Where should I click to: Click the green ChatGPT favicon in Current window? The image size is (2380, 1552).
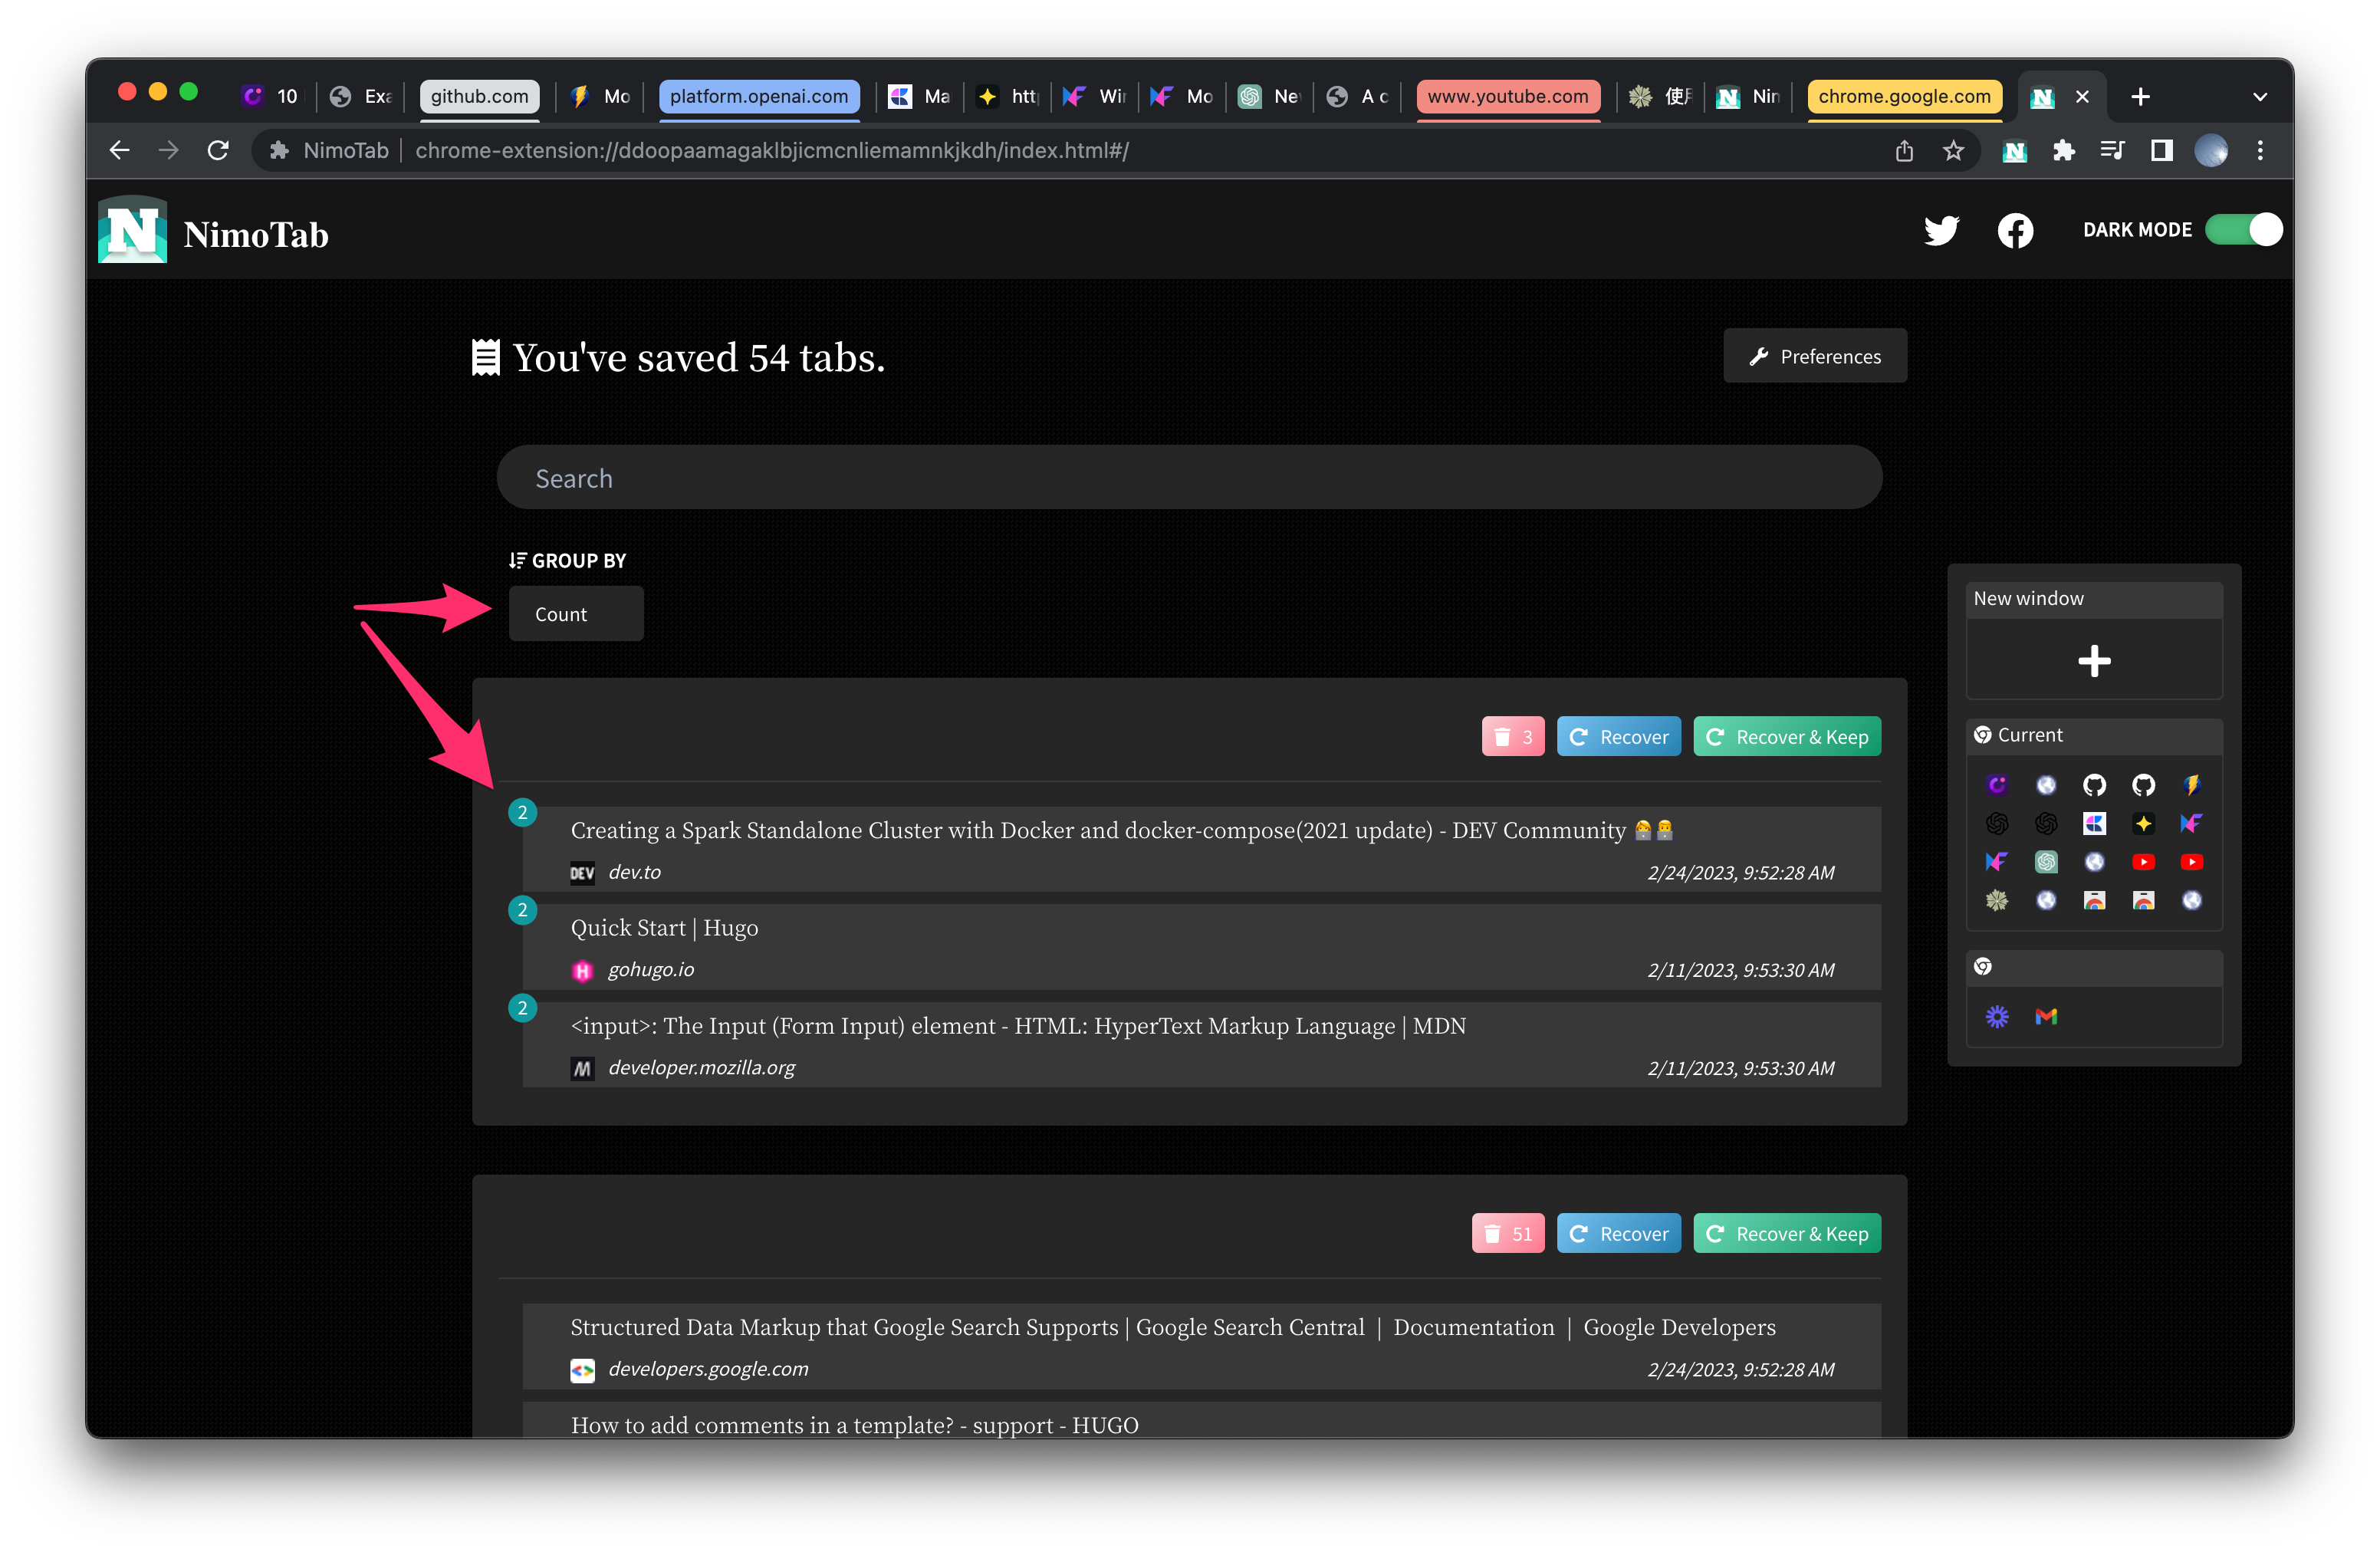point(2046,862)
